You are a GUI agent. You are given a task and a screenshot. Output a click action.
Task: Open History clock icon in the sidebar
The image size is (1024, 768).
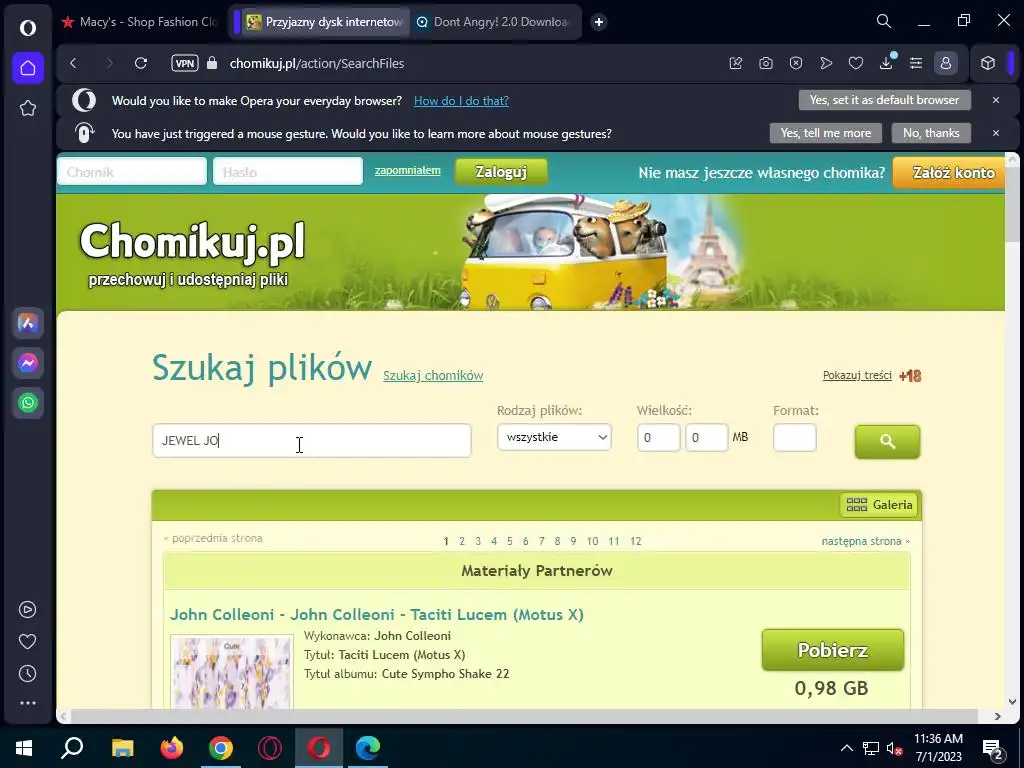tap(27, 673)
